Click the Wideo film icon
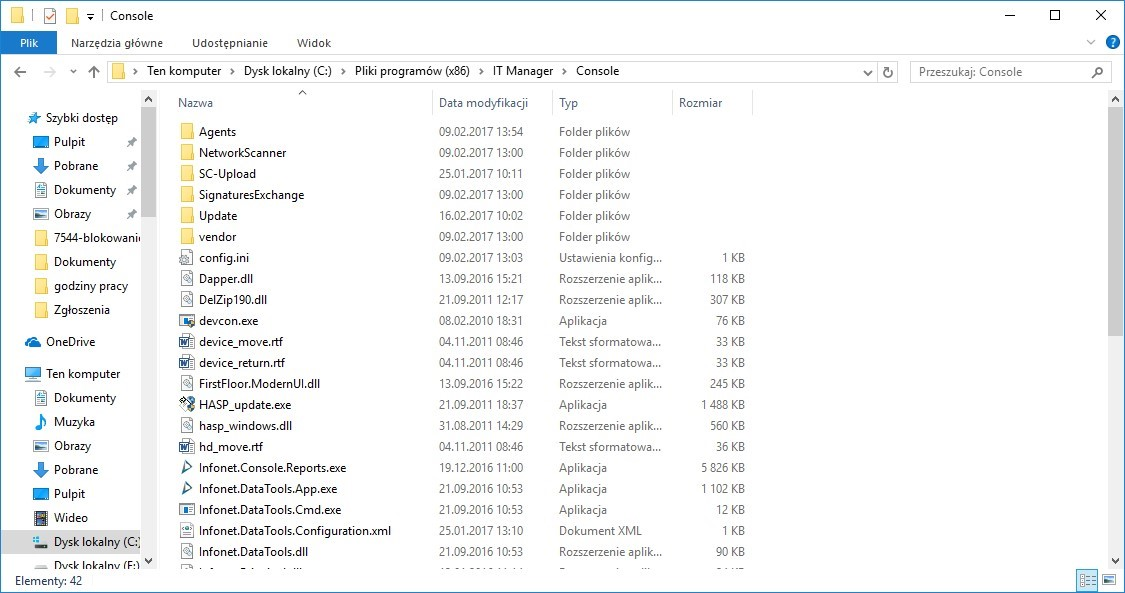1125x593 pixels. [x=41, y=518]
